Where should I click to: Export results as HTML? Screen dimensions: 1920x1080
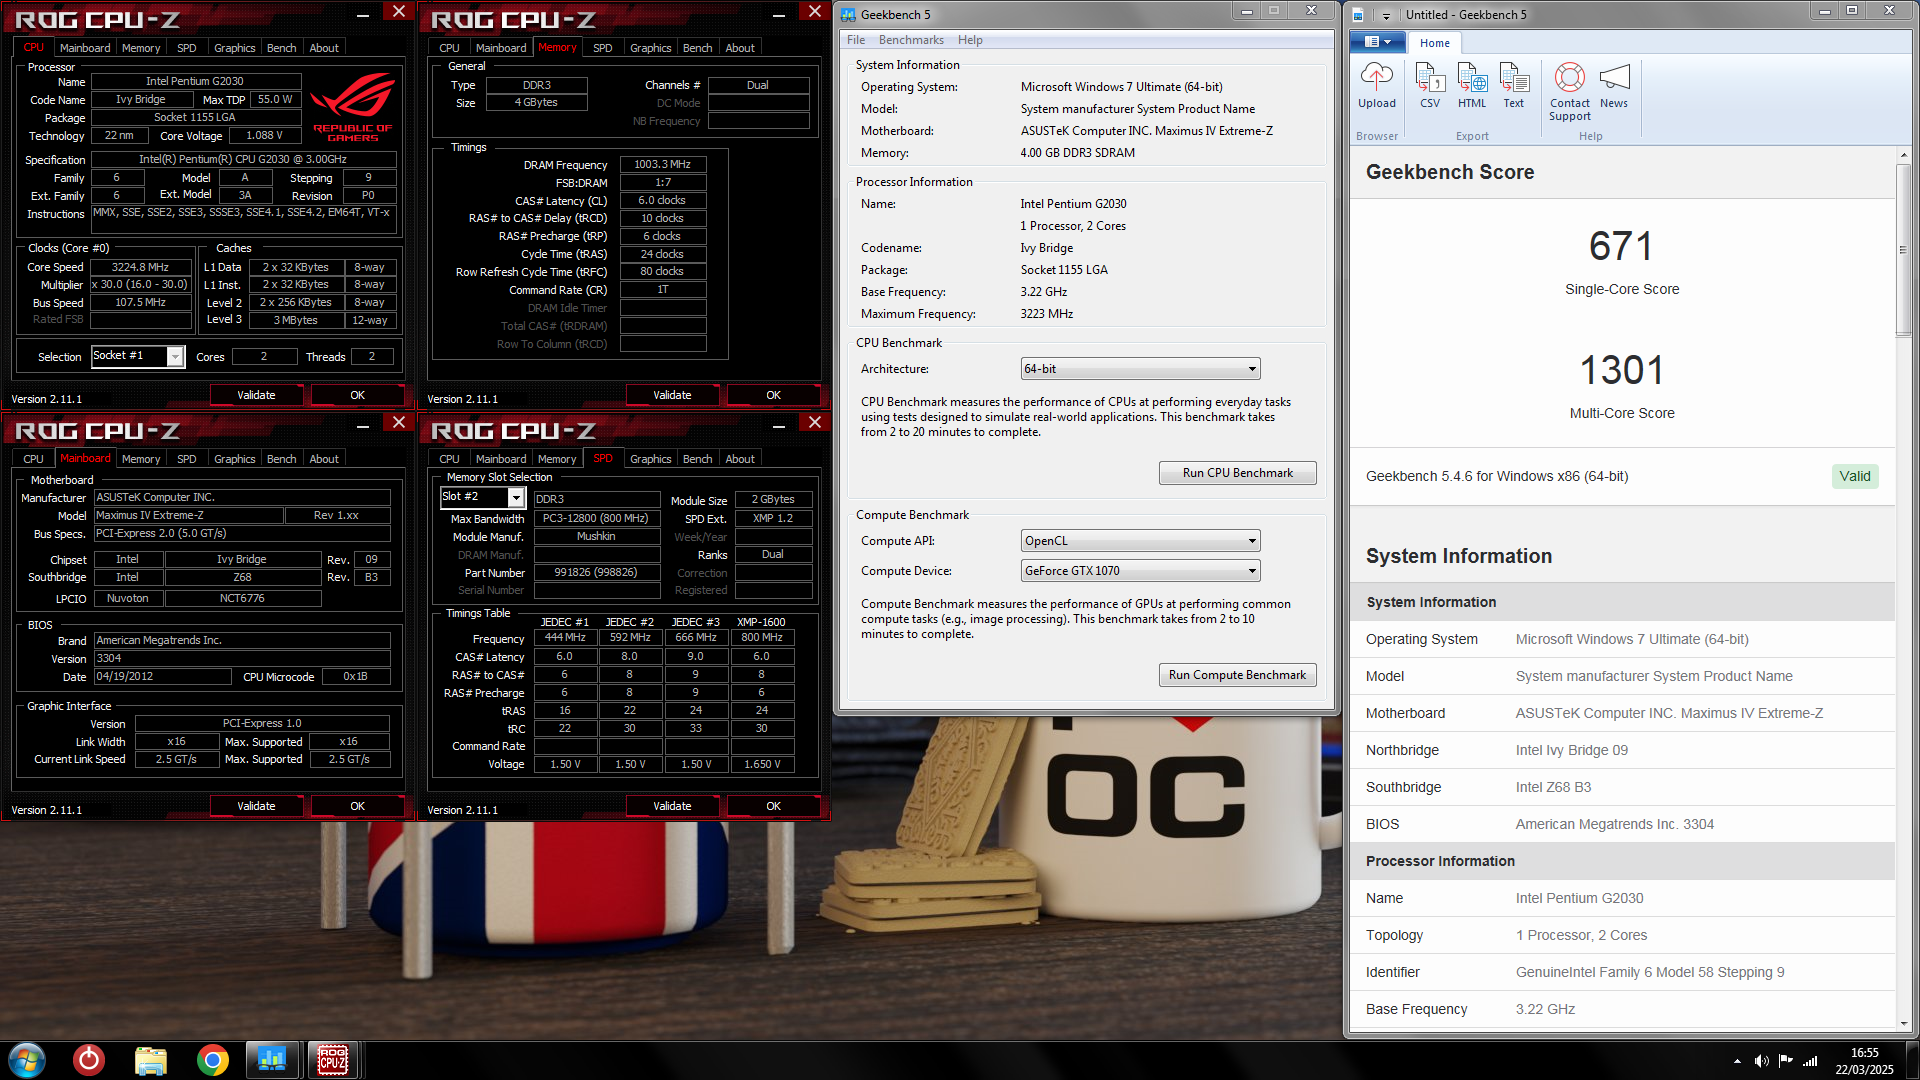[x=1472, y=86]
